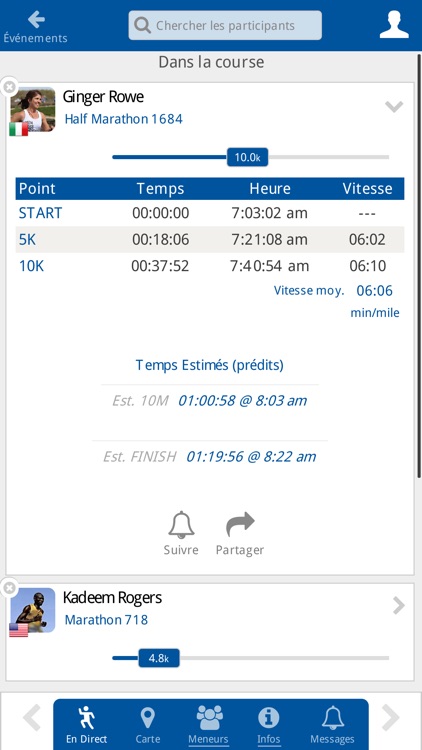Open the Meneurs leaders group icon
Viewport: 422px width, 750px height.
coord(210,717)
